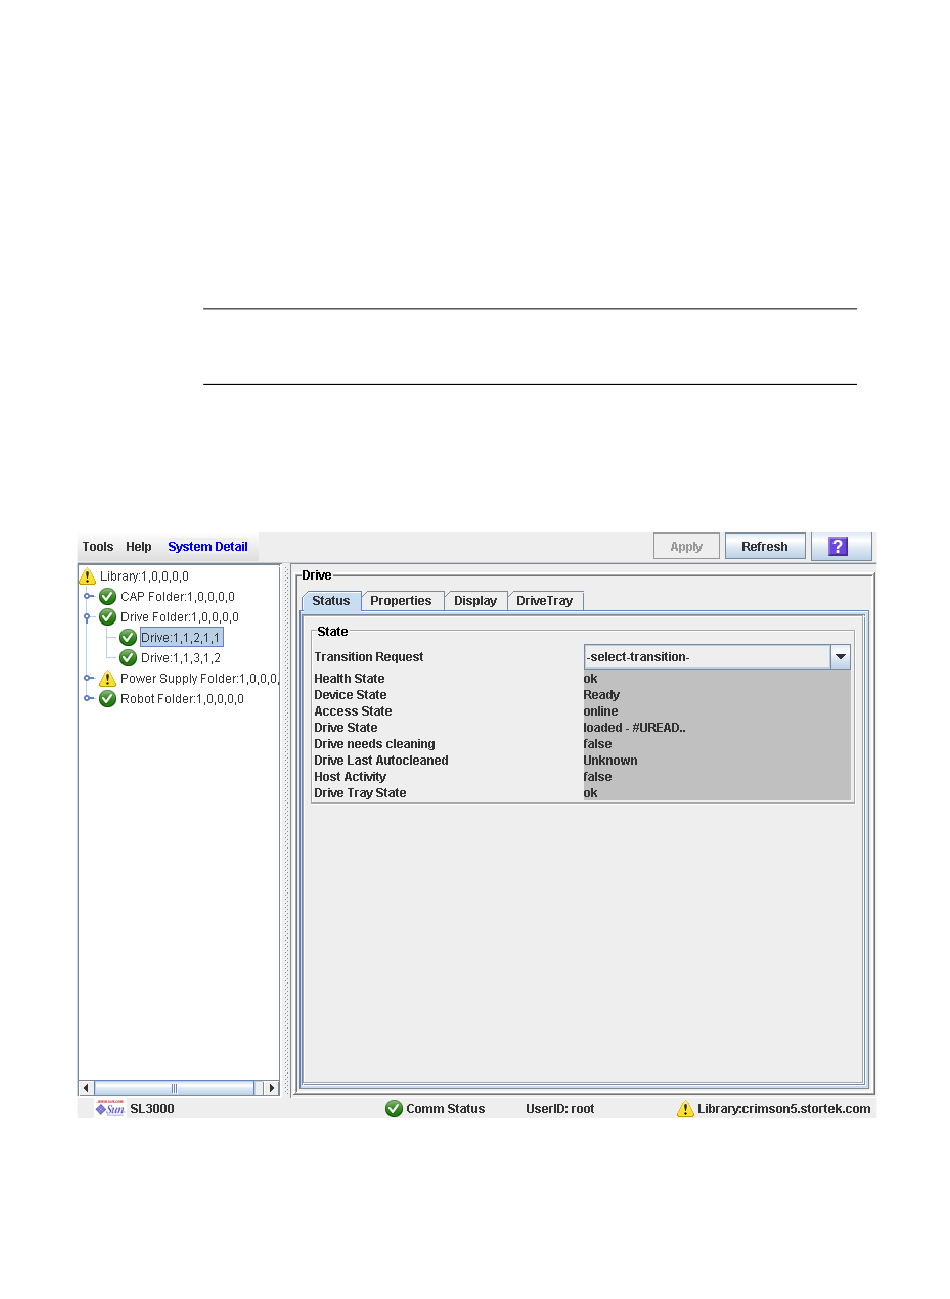The height and width of the screenshot is (1299, 950).
Task: Click the tree scrollbar left arrow
Action: pyautogui.click(x=86, y=1088)
